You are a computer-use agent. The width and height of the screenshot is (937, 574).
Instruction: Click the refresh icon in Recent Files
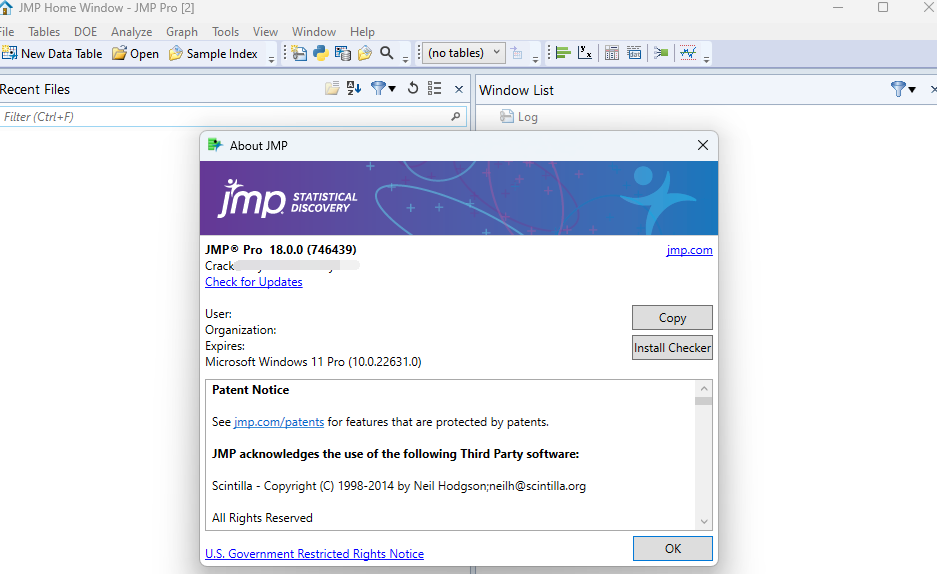click(412, 88)
